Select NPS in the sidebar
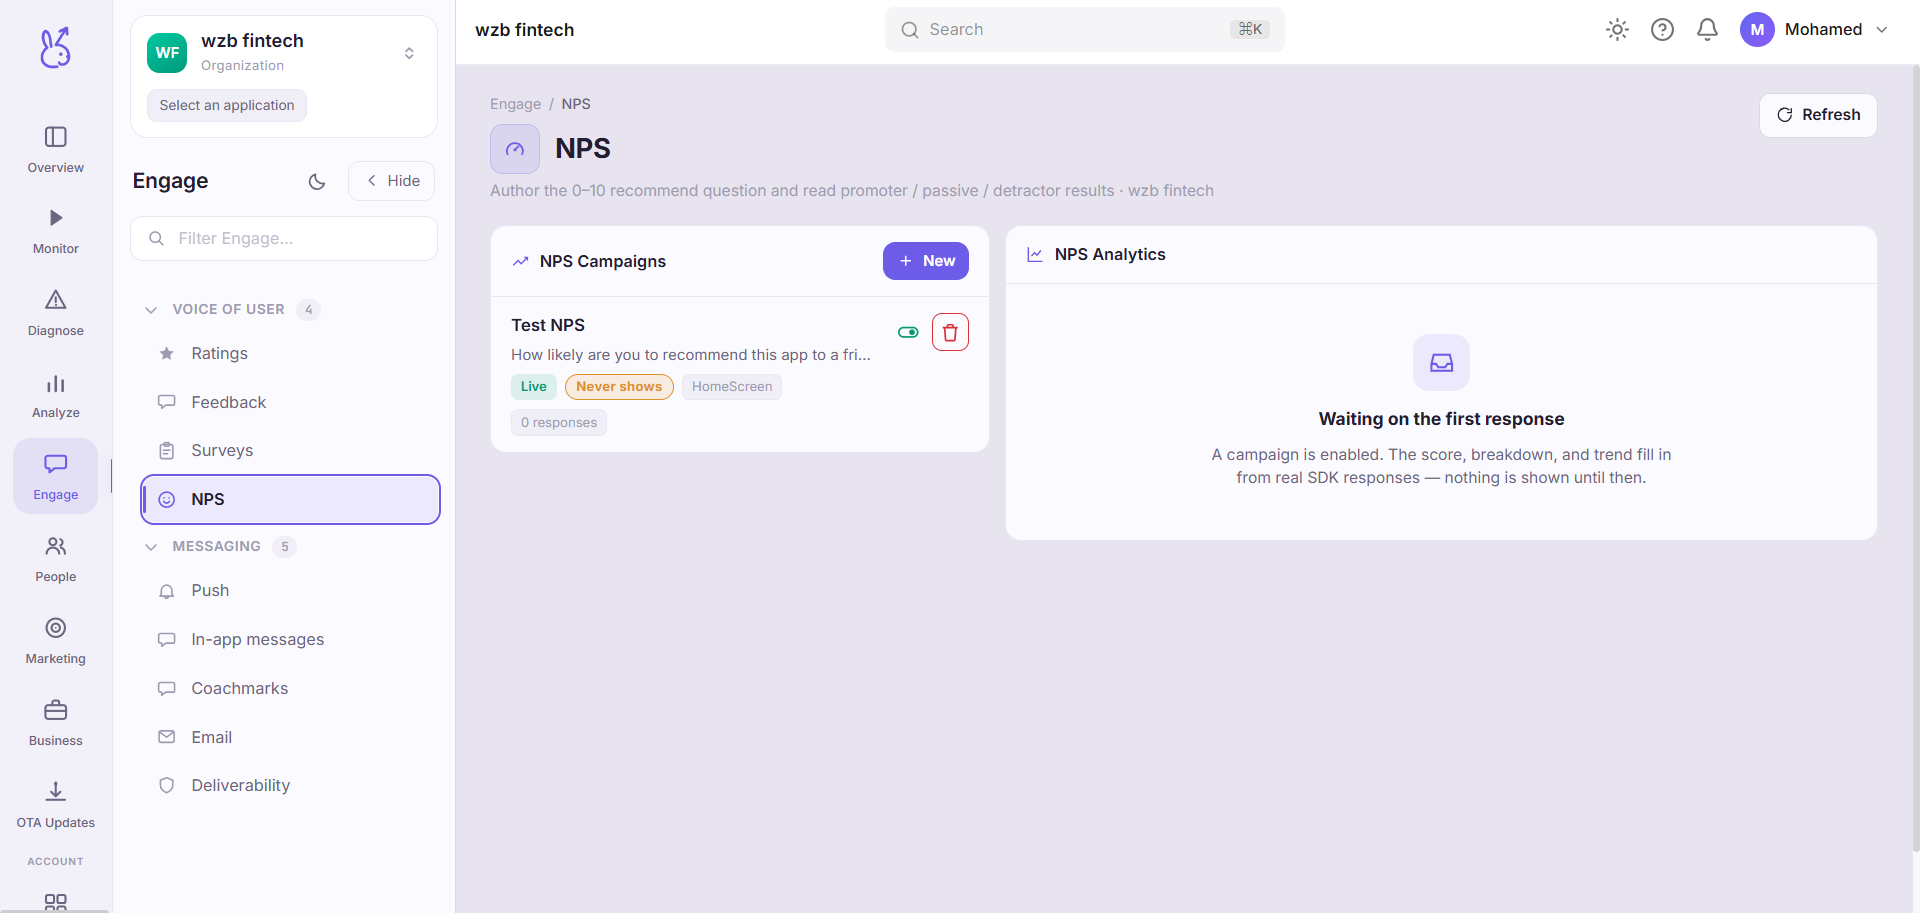This screenshot has height=913, width=1920. 290,499
